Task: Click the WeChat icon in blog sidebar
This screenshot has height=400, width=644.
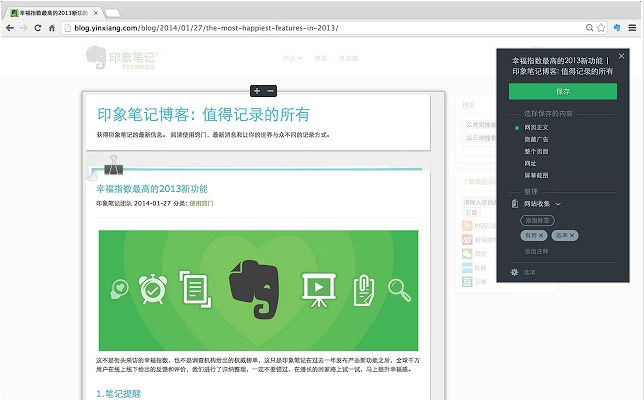Action: coord(467,254)
